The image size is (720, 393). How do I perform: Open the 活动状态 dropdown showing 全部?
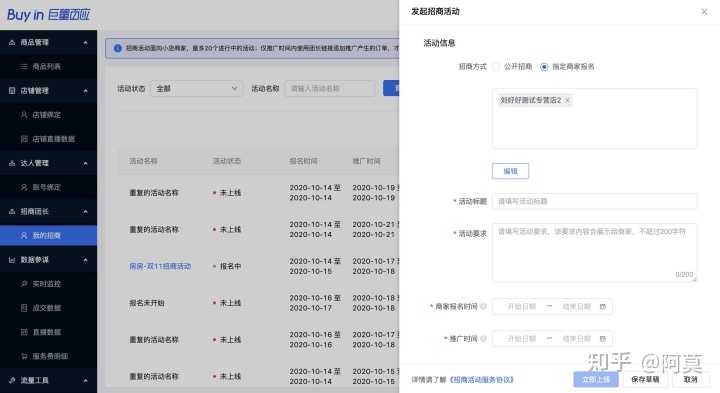(197, 89)
